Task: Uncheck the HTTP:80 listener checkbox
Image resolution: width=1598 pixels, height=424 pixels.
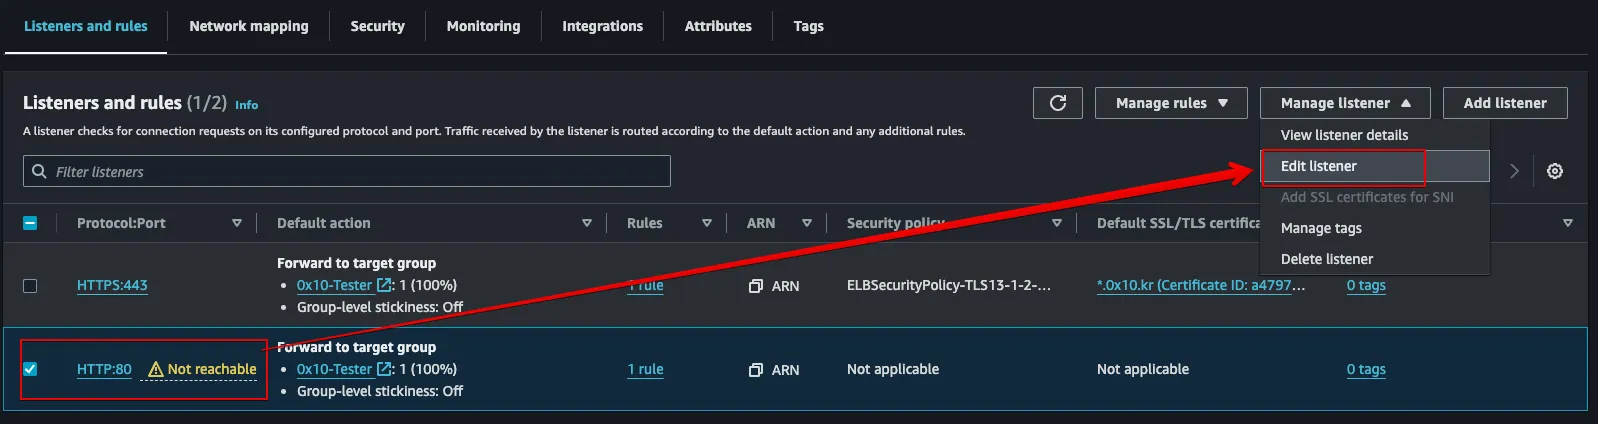Action: pyautogui.click(x=30, y=369)
